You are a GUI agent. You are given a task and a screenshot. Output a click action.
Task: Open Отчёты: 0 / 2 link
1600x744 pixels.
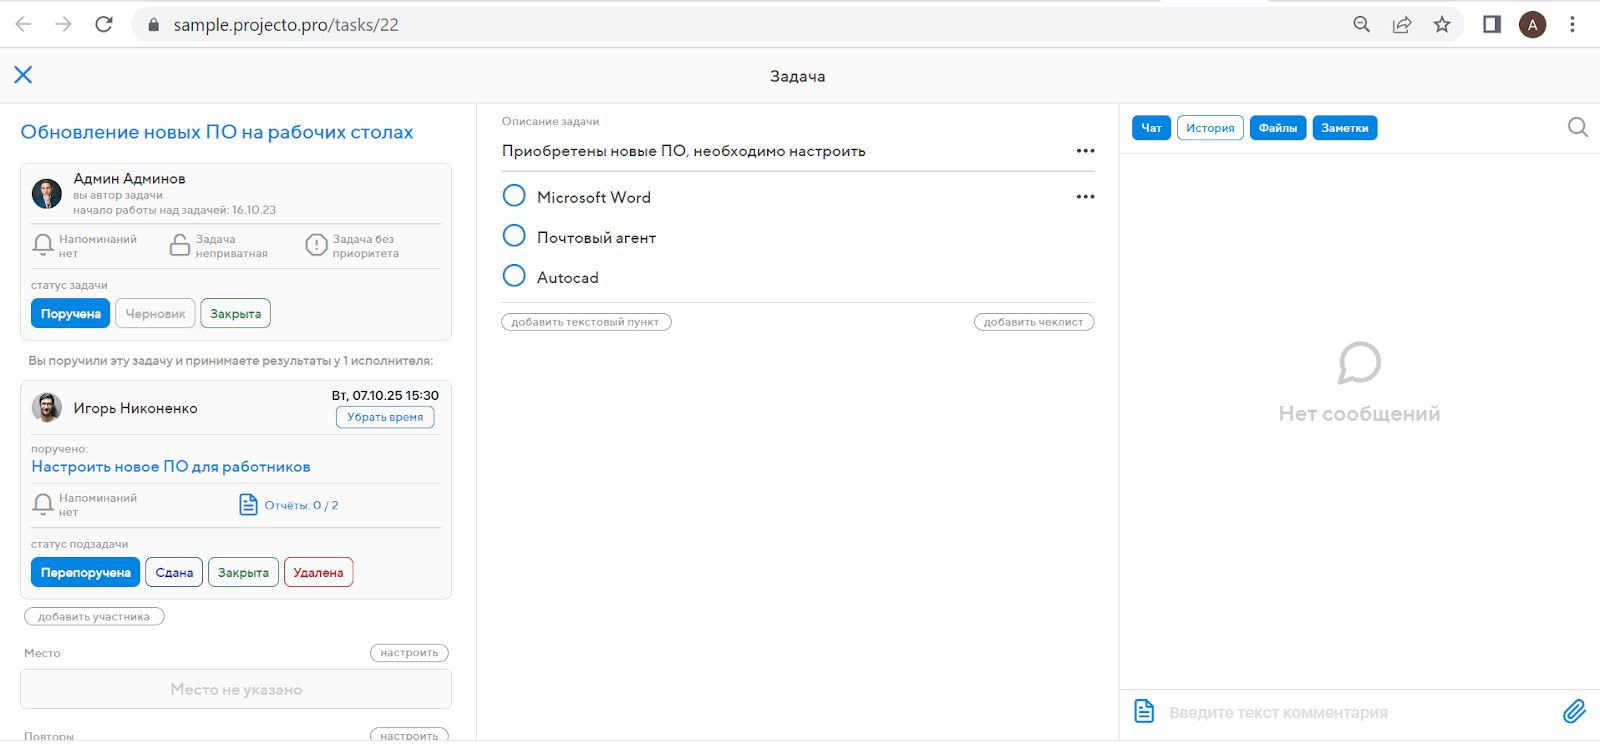(x=301, y=505)
